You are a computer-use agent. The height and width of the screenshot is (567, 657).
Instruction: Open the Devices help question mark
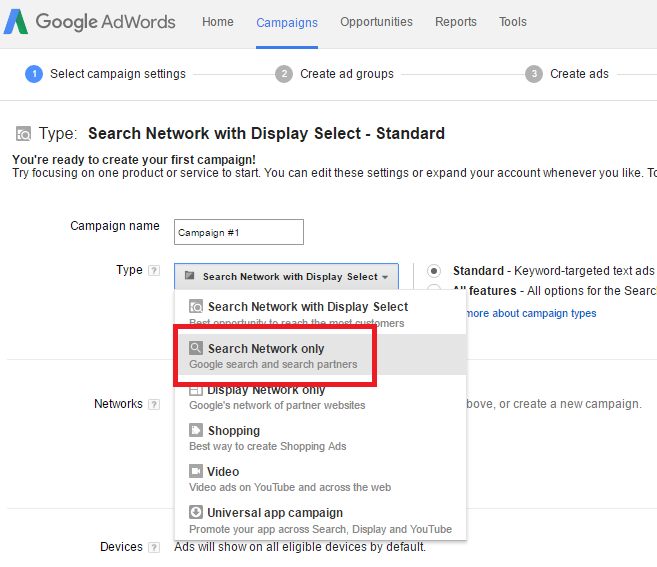tap(154, 547)
